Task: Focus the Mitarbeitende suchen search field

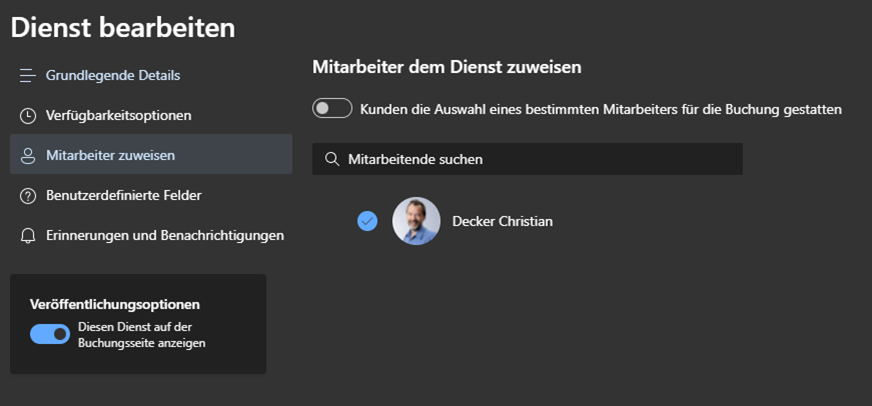Action: pos(527,159)
